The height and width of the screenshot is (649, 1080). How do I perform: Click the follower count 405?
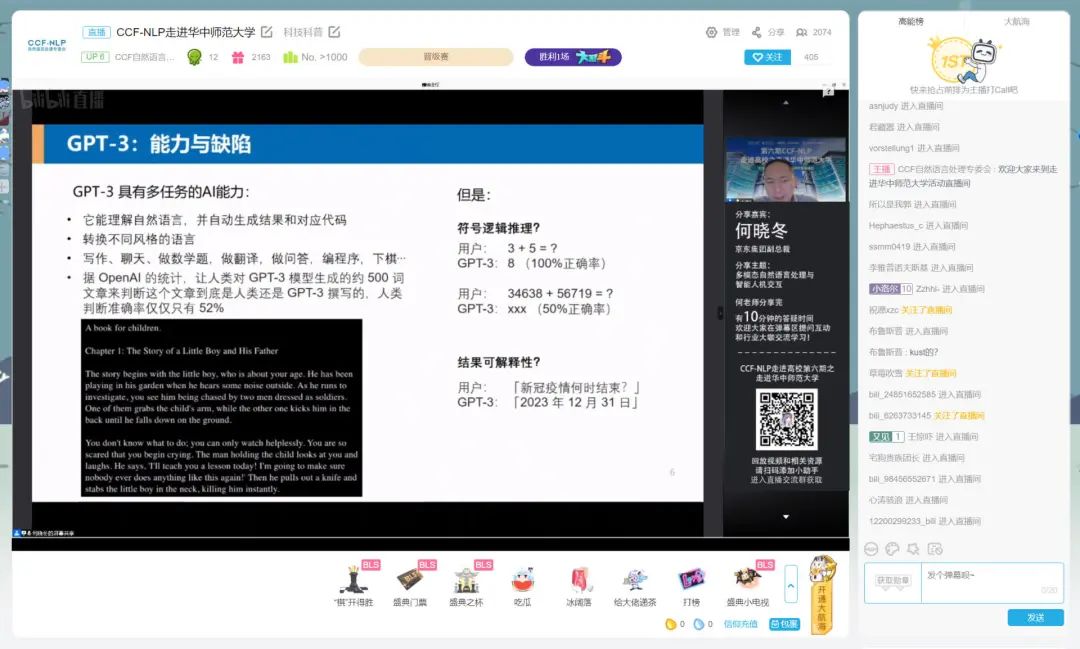pyautogui.click(x=811, y=57)
